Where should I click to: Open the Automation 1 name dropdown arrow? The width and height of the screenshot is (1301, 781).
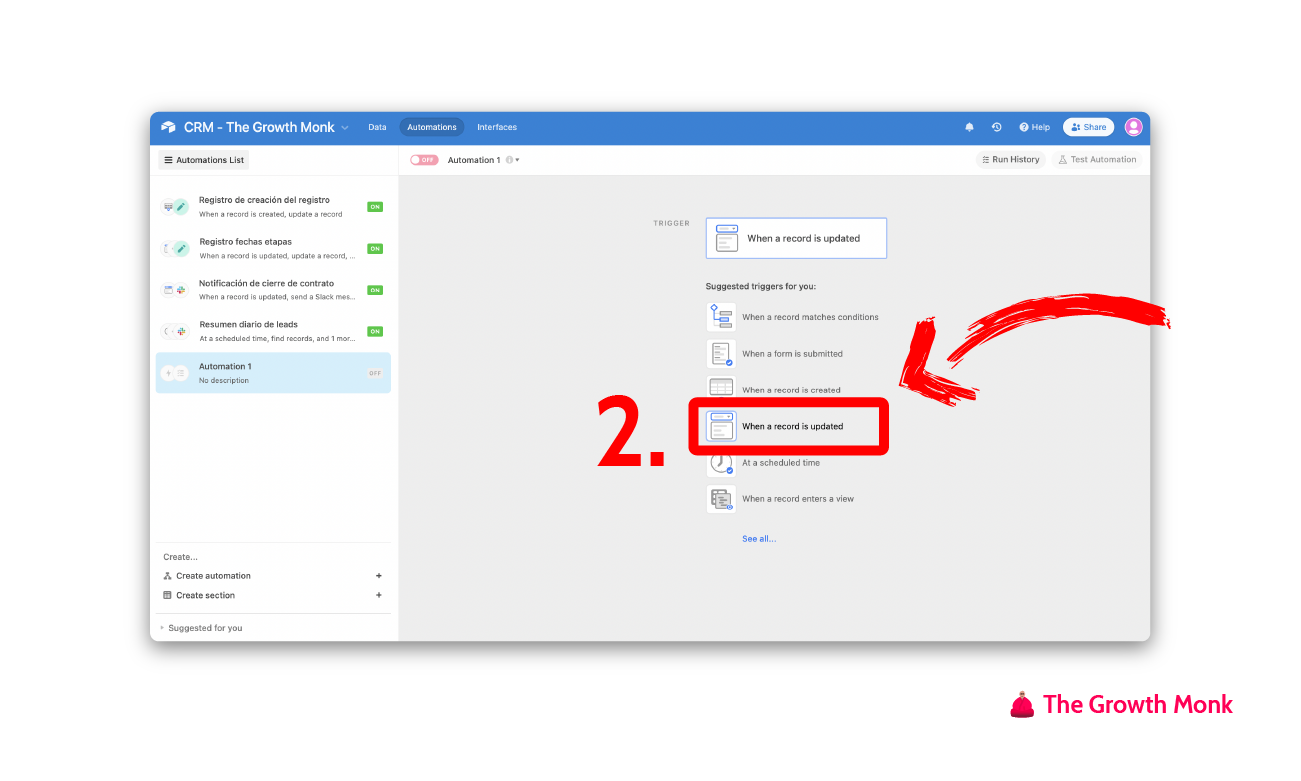click(517, 160)
